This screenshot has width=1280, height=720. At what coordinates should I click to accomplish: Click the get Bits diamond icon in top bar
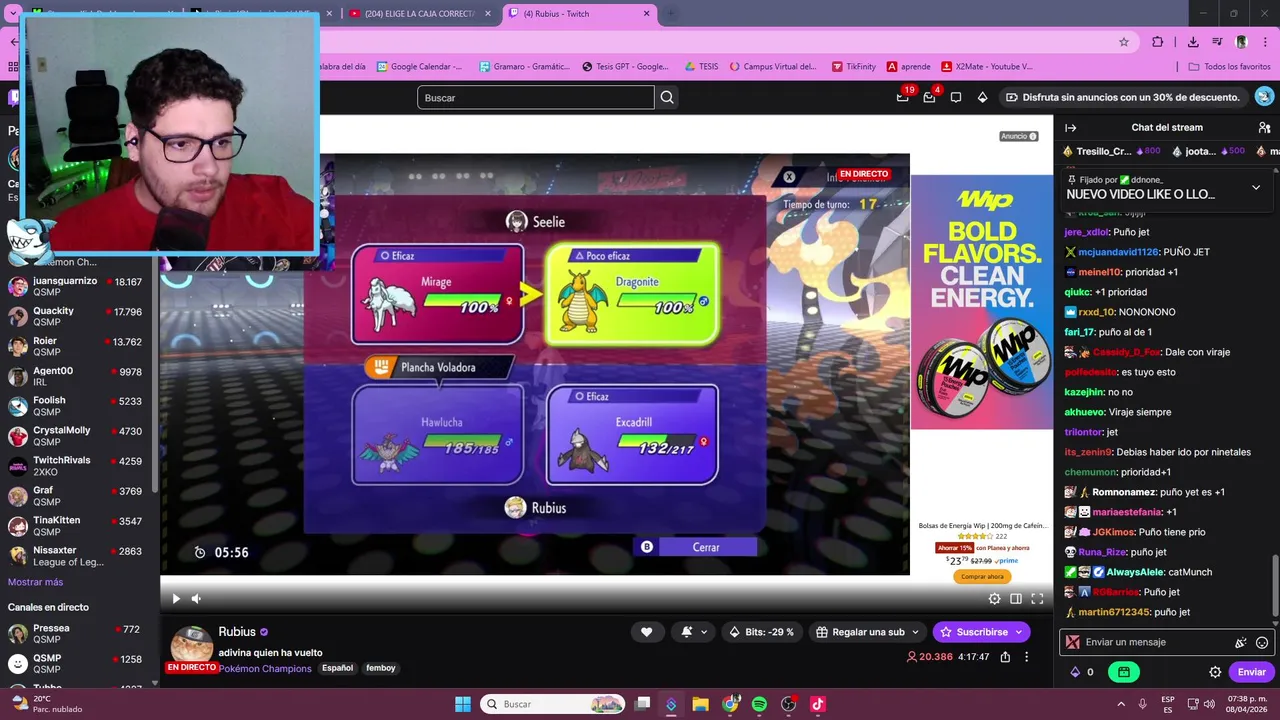coord(982,97)
